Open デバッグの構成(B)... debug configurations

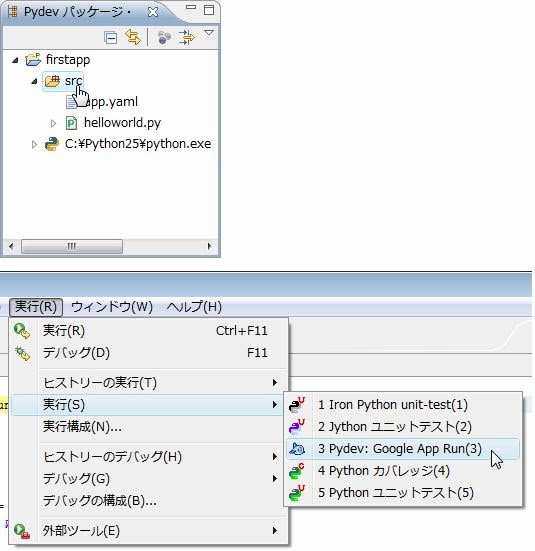[149, 500]
